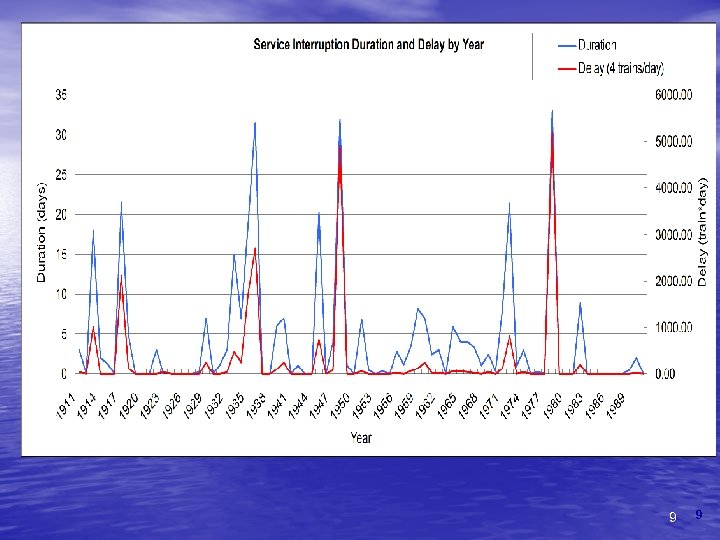Click the red Delay legend line marker
The height and width of the screenshot is (540, 720).
point(567,69)
